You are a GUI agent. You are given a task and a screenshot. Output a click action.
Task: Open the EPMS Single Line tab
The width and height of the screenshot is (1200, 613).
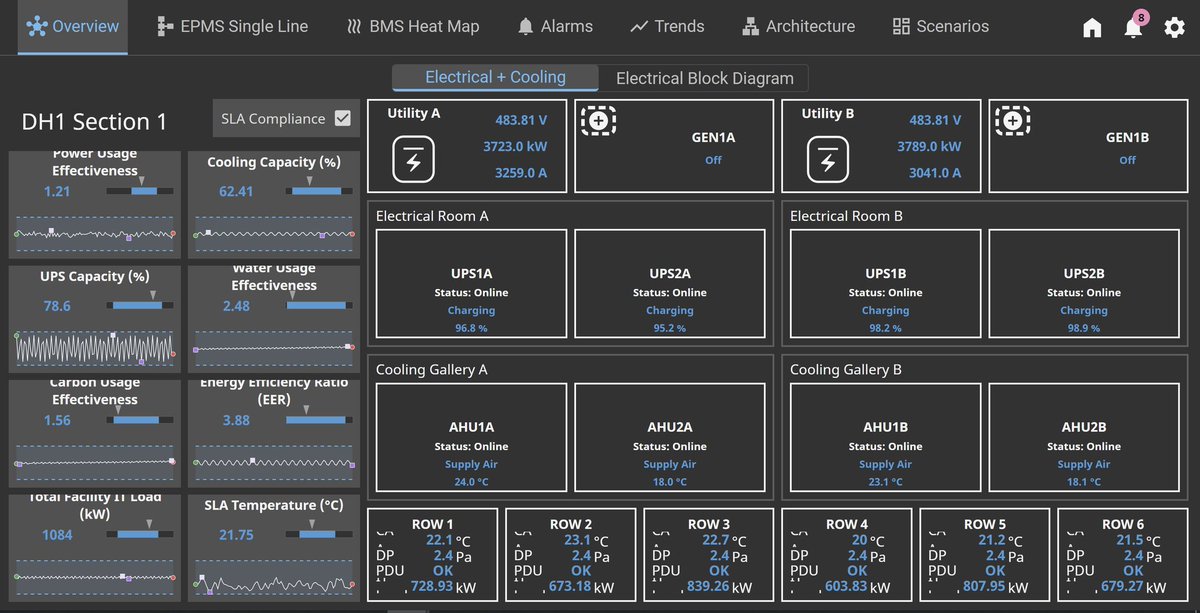232,27
